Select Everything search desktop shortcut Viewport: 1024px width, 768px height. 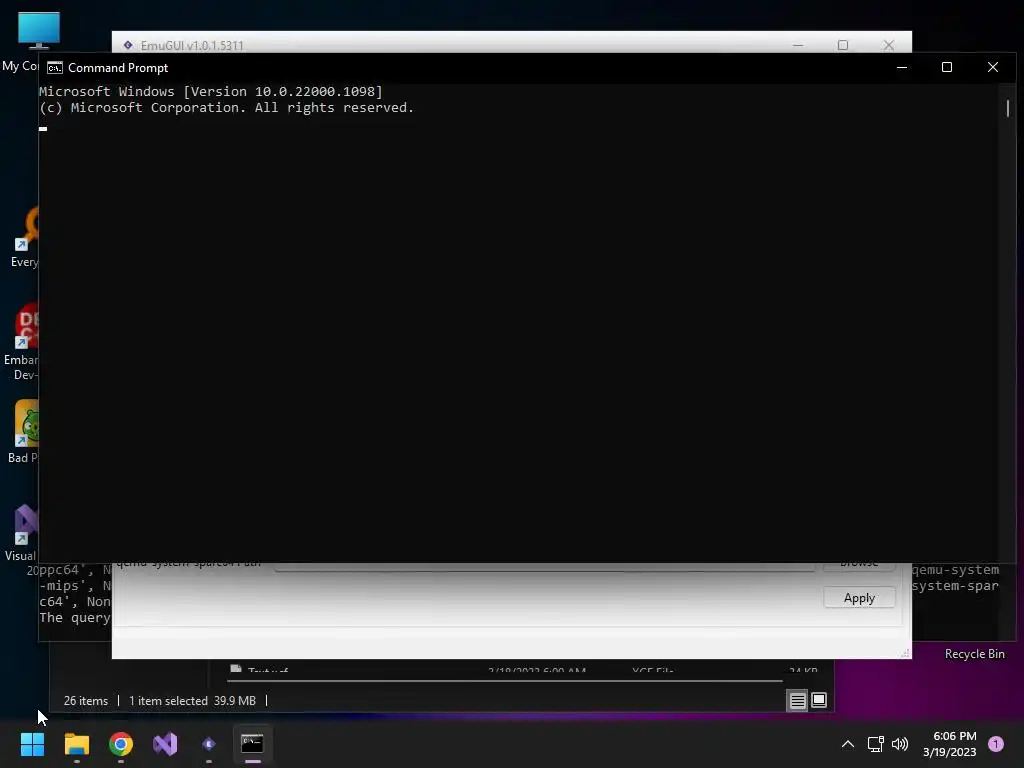(23, 238)
